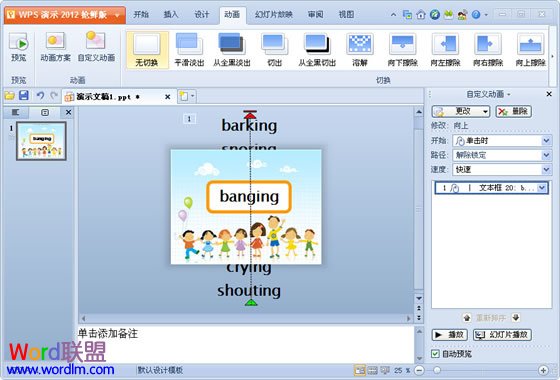Select Dissolve (溶解) transition
This screenshot has width=560, height=380.
[360, 50]
